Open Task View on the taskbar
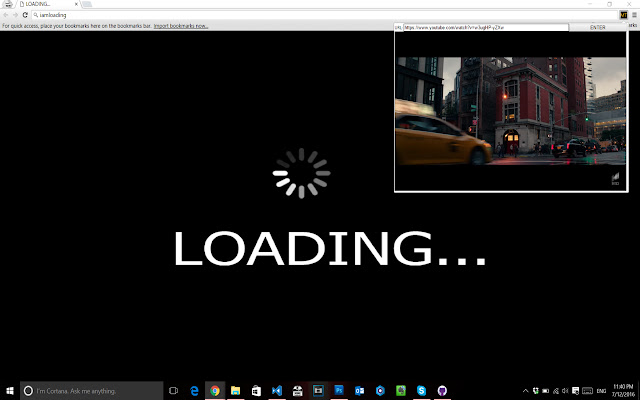This screenshot has height=400, width=640. click(x=173, y=391)
